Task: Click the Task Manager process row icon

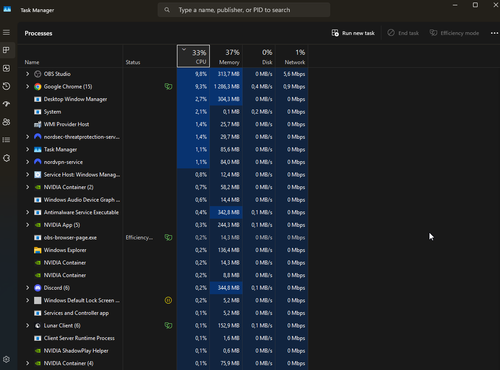Action: click(38, 149)
